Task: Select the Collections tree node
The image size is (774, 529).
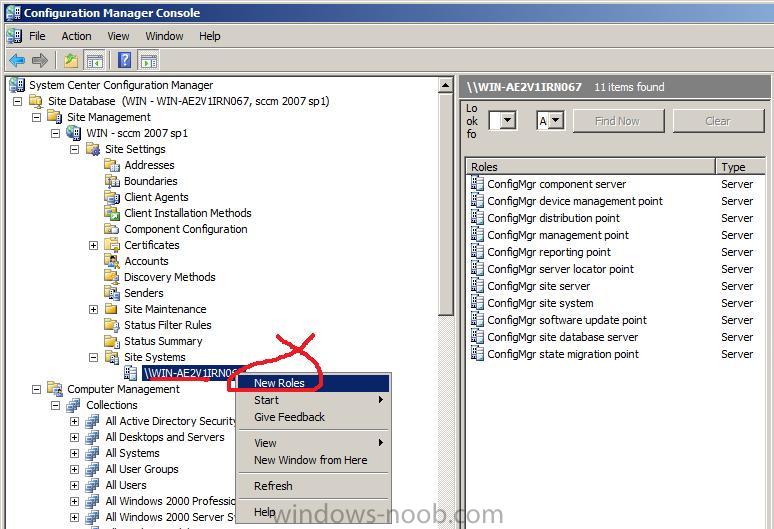Action: point(112,405)
